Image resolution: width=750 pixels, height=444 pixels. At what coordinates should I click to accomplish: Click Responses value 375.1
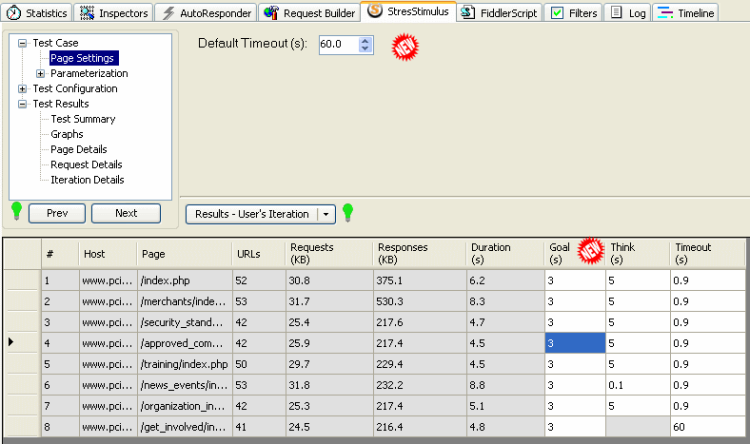pyautogui.click(x=419, y=280)
